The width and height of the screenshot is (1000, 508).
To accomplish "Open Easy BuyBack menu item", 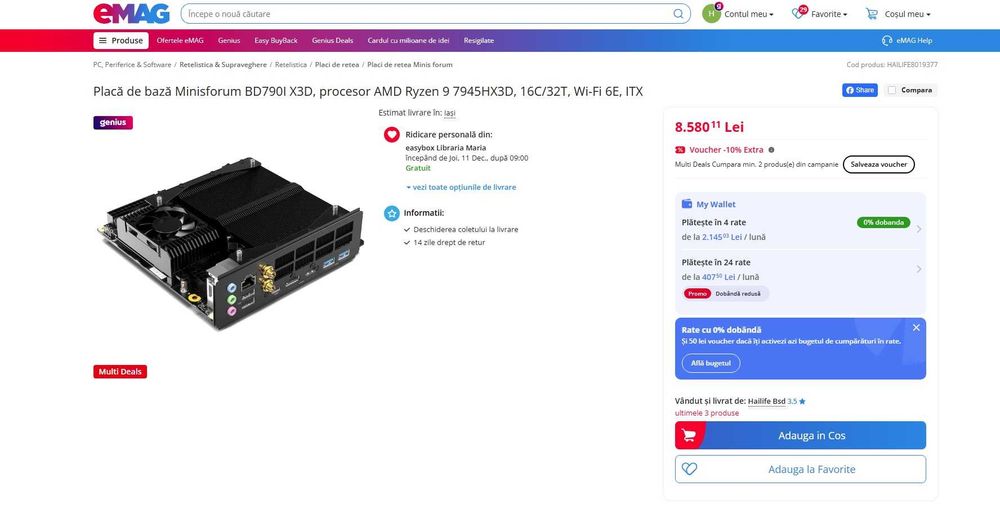I will [x=276, y=40].
